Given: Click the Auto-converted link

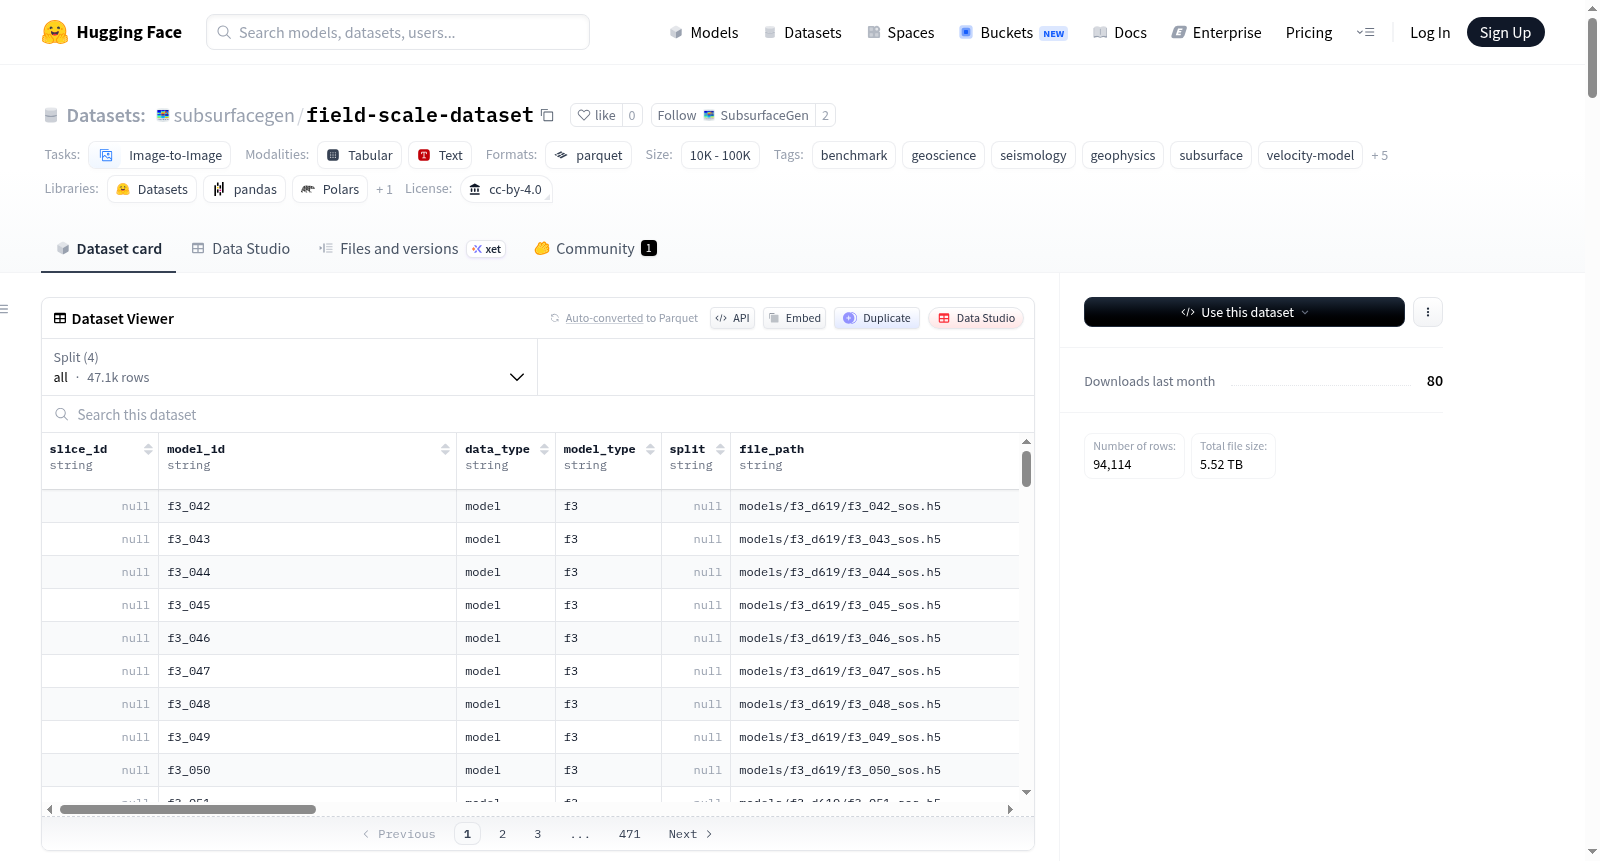Looking at the screenshot, I should point(604,318).
